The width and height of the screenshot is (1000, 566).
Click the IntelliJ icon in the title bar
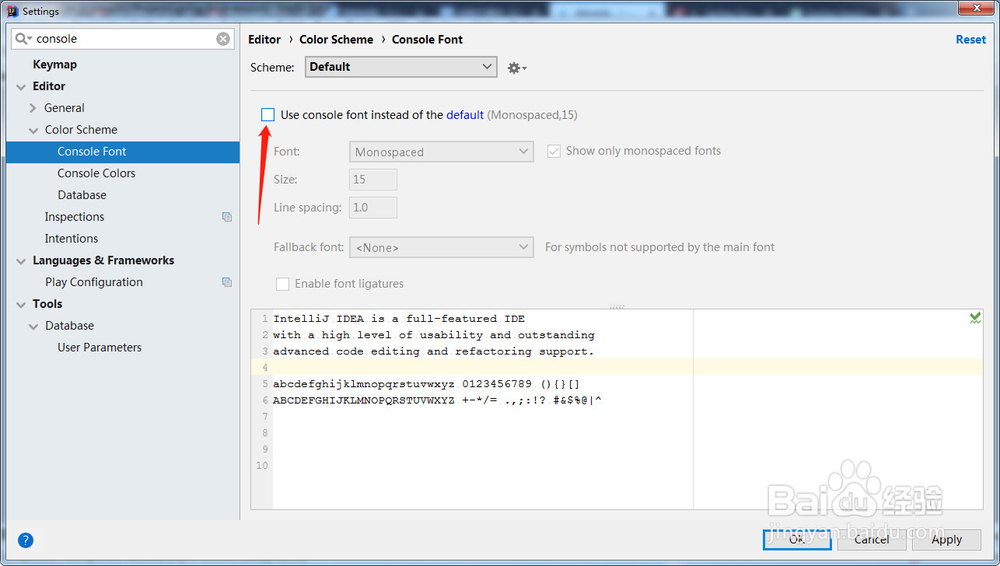point(12,11)
